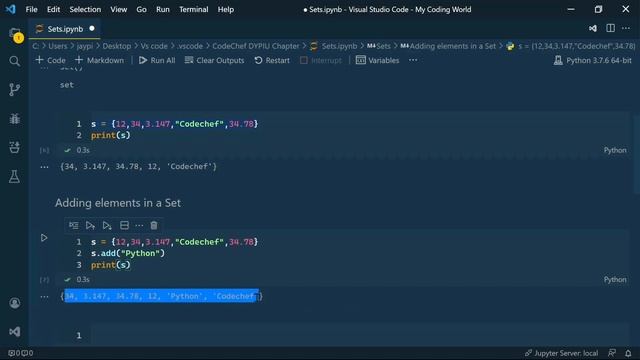Viewport: 640px width, 360px height.
Task: Open the View menu
Action: (118, 9)
